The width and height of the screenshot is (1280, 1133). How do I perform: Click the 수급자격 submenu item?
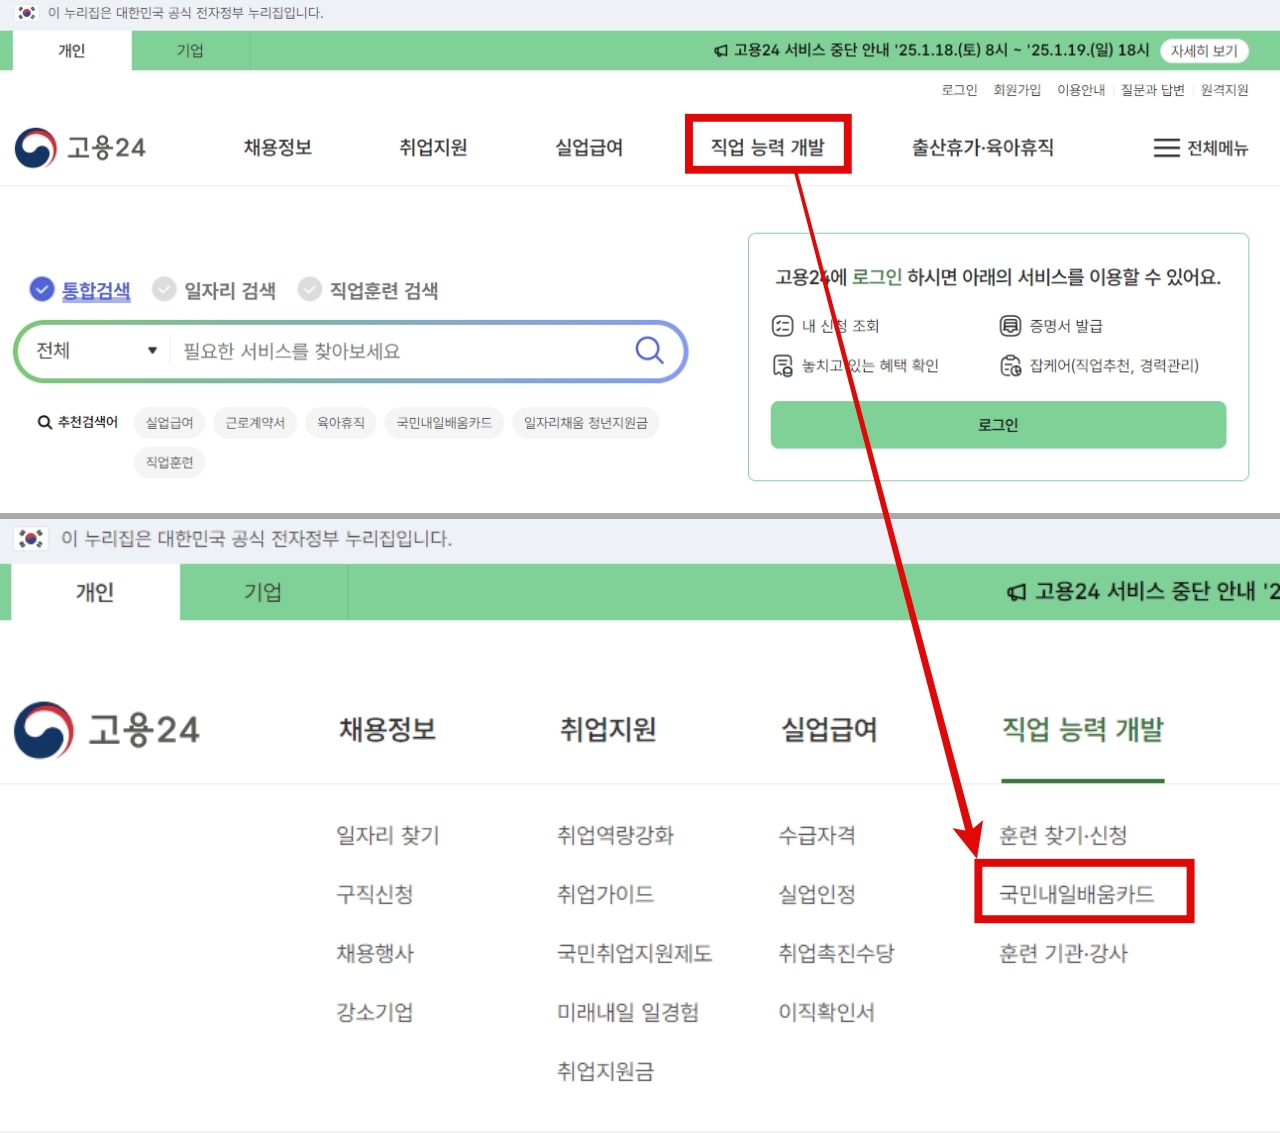click(x=817, y=836)
